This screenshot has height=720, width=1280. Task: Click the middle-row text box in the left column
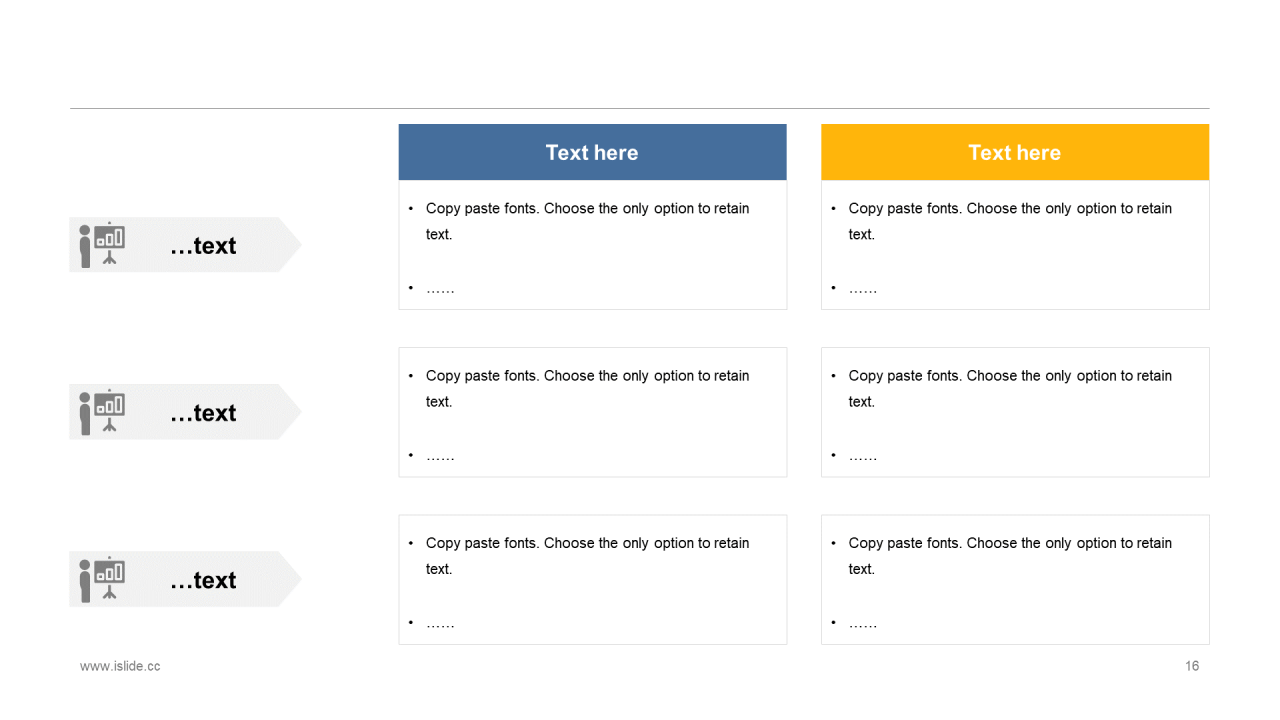tap(592, 412)
